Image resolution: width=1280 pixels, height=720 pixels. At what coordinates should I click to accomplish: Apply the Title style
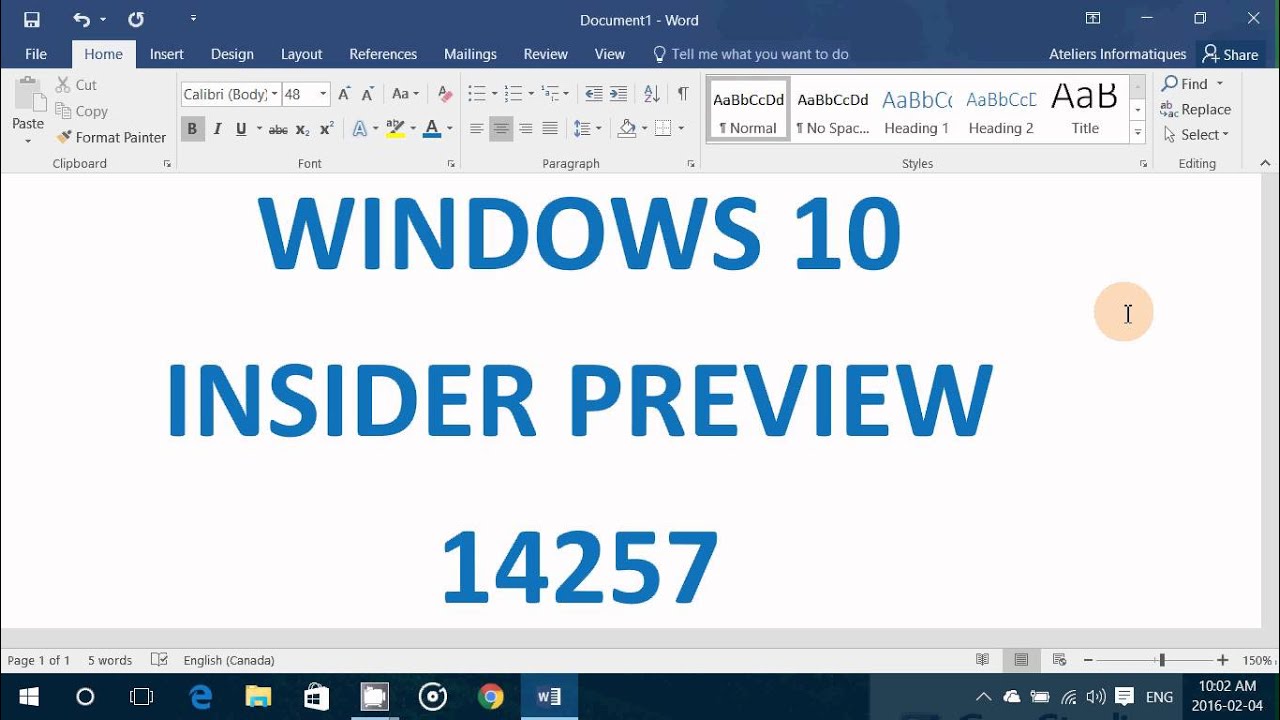(1085, 110)
